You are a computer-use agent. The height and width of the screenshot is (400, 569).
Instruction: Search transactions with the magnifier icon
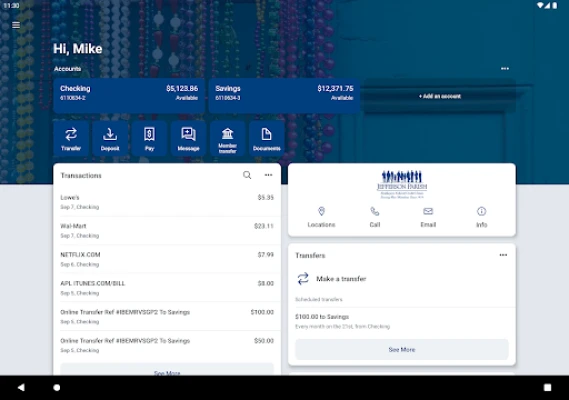[x=247, y=175]
